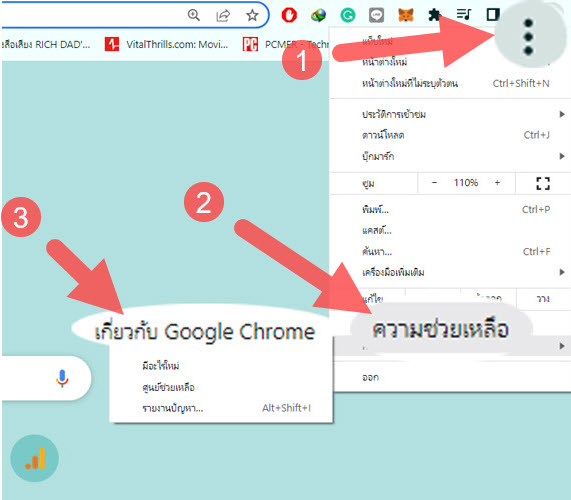Click the share page icon in address bar

[223, 15]
